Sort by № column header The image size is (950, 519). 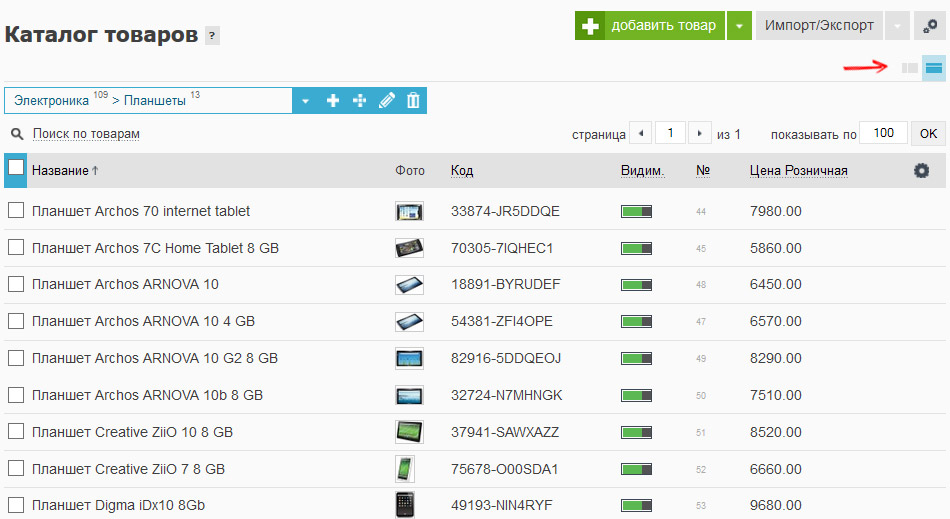click(703, 171)
